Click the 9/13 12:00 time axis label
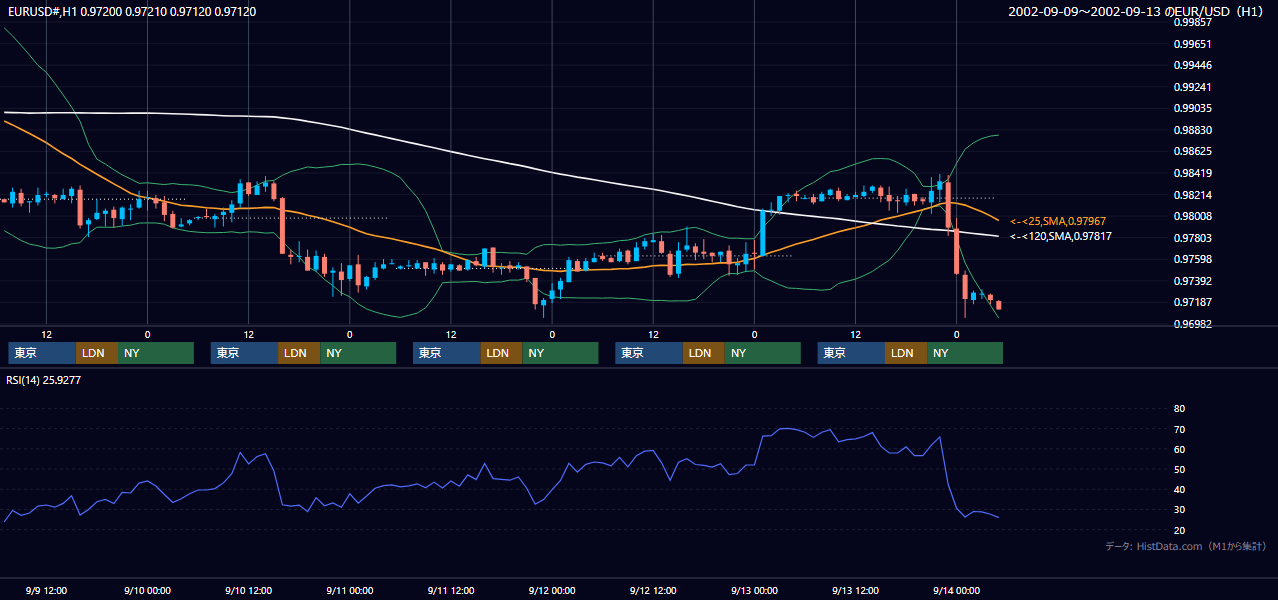The height and width of the screenshot is (600, 1278). (855, 590)
